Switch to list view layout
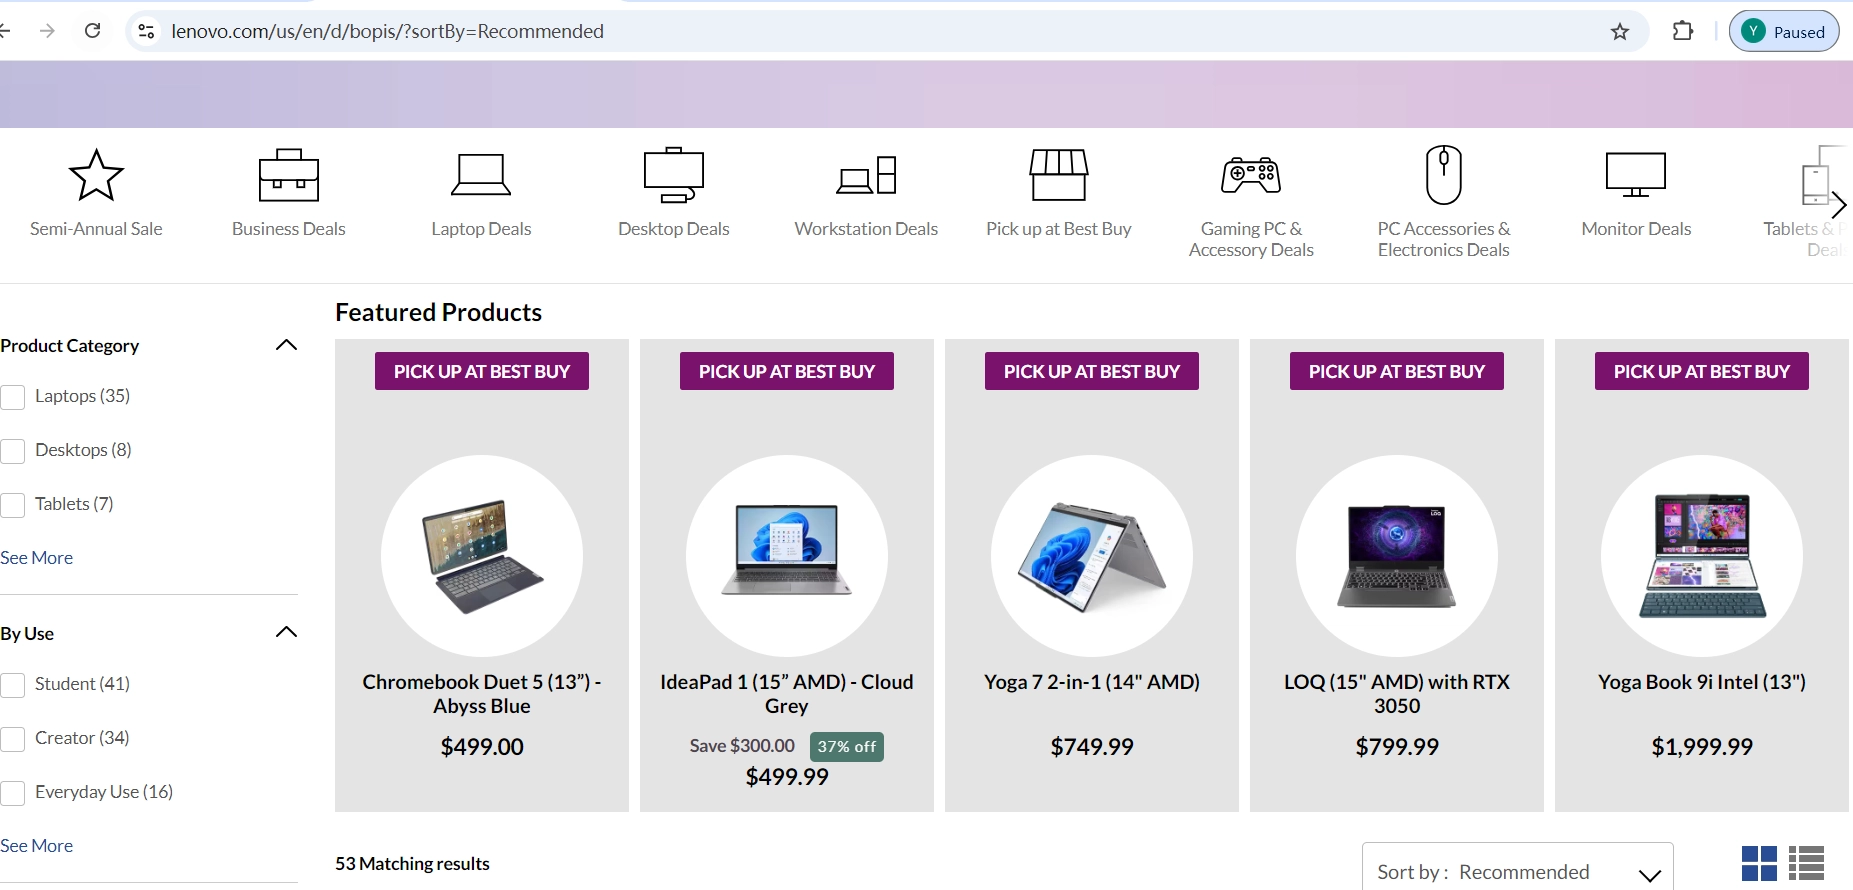1853x890 pixels. [x=1806, y=863]
